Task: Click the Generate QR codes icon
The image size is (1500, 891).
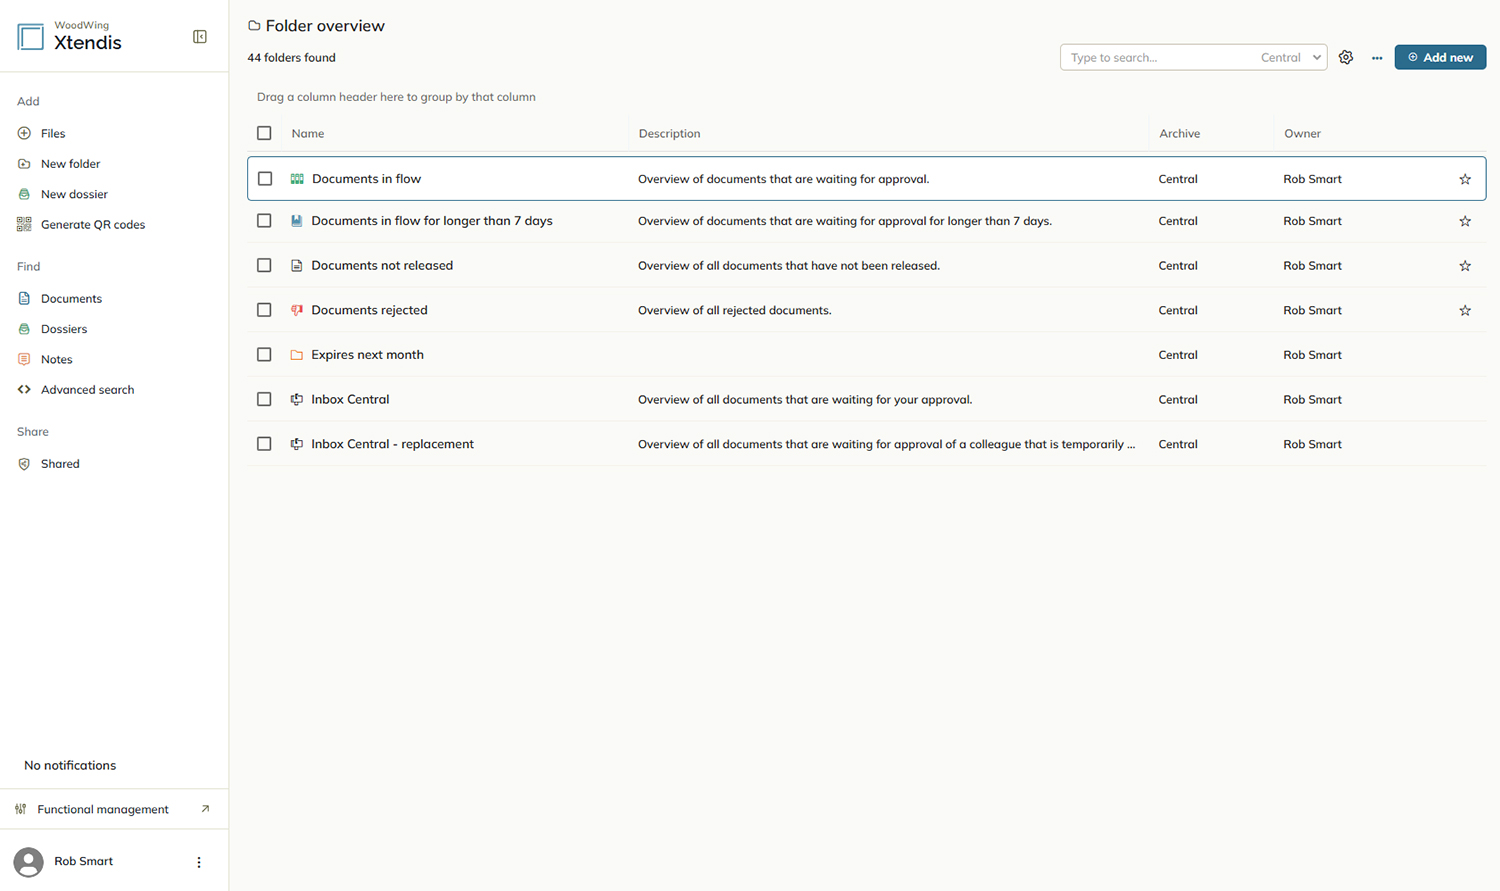Action: tap(24, 225)
